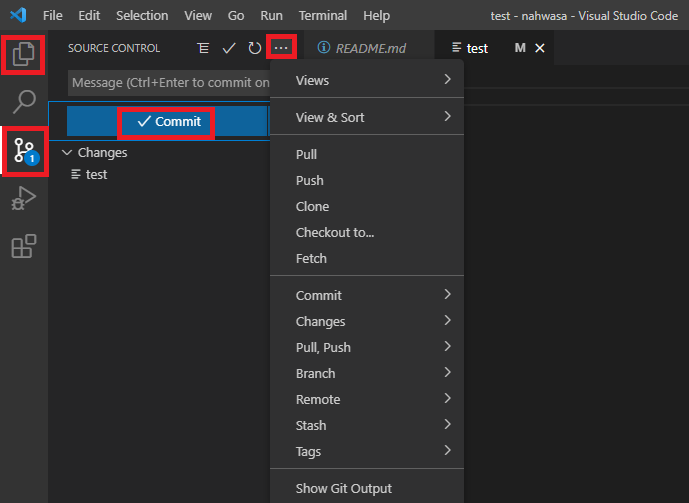
Task: Expand the View & Sort submenu
Action: tap(367, 117)
